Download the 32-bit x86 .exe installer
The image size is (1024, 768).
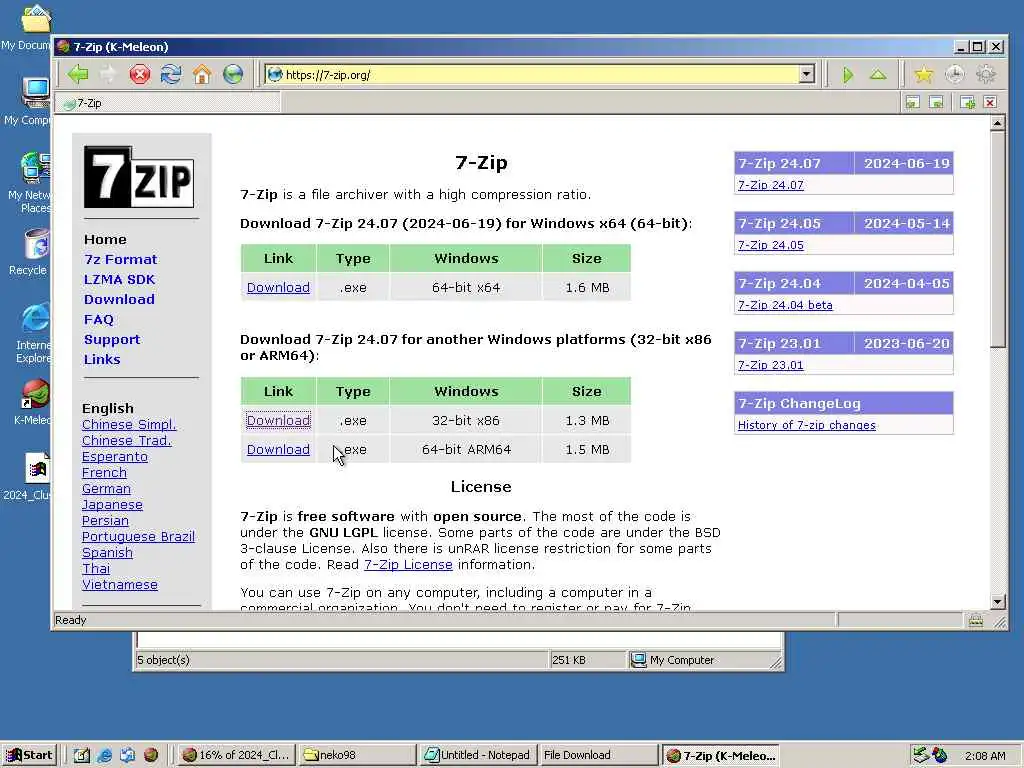coord(278,421)
